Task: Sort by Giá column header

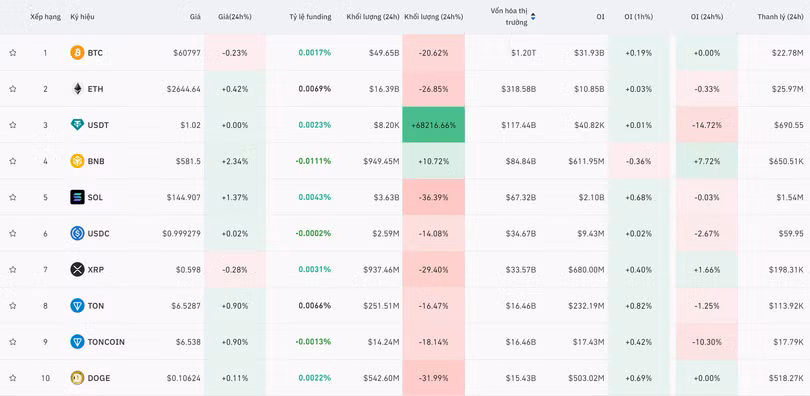Action: (x=195, y=17)
